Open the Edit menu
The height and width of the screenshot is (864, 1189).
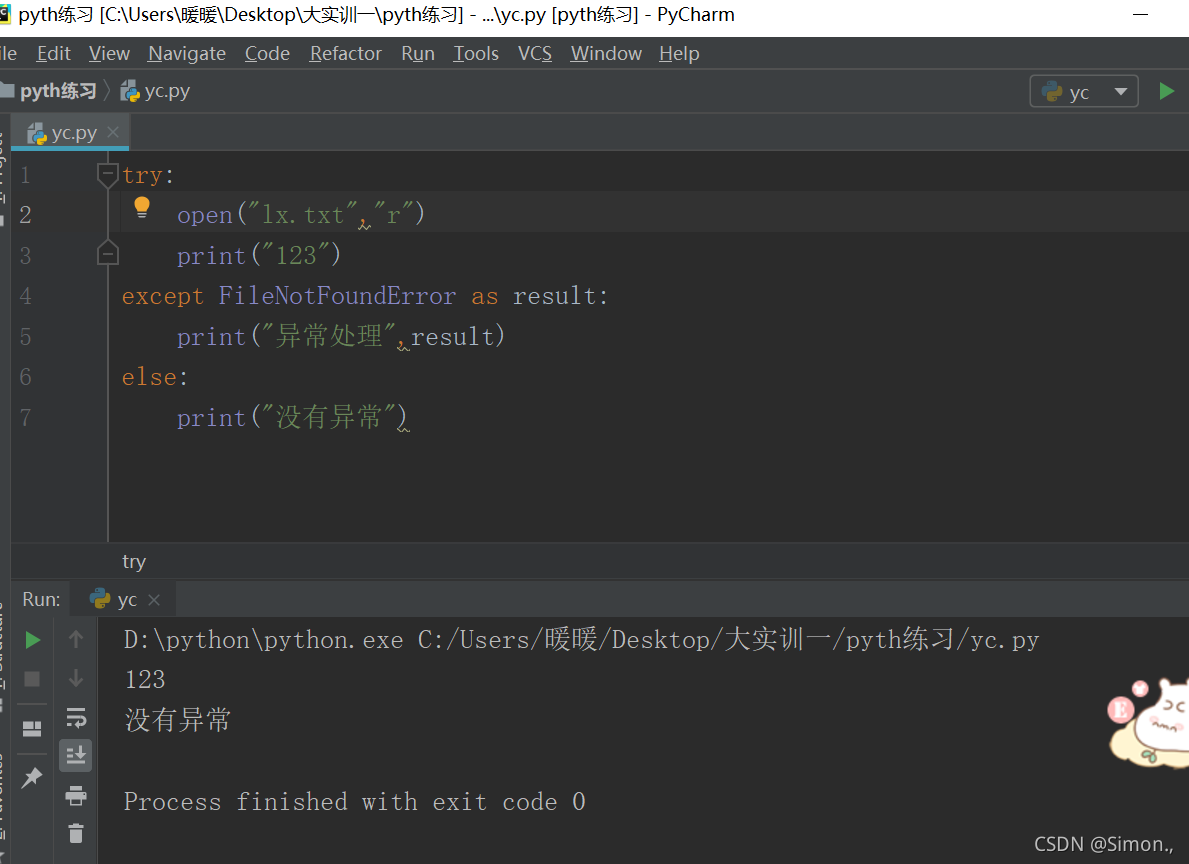53,54
